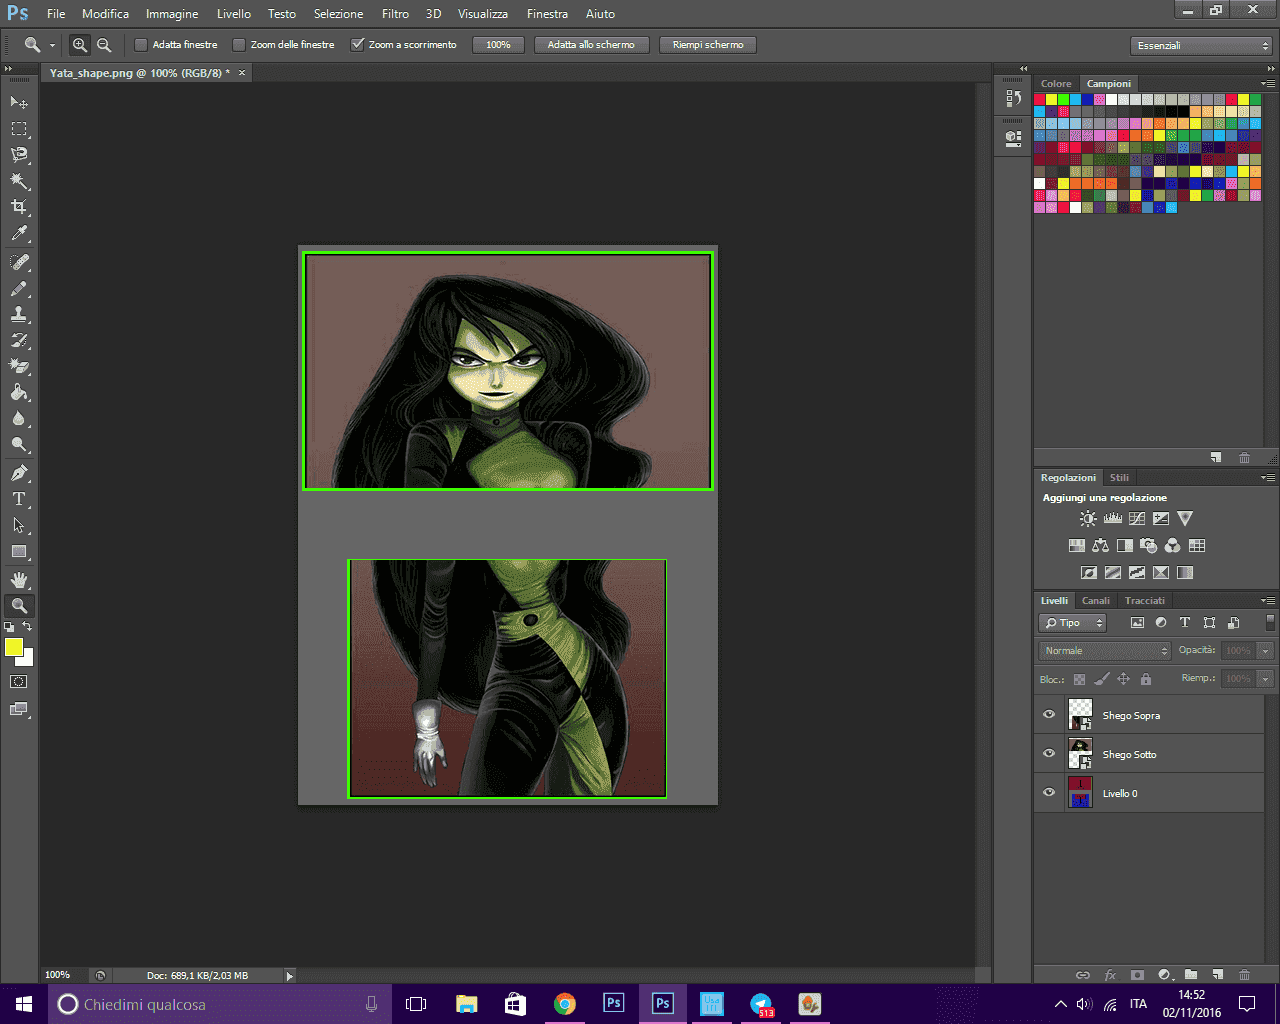Click the zoom-in magnifier in options bar
The width and height of the screenshot is (1280, 1024).
tap(80, 45)
